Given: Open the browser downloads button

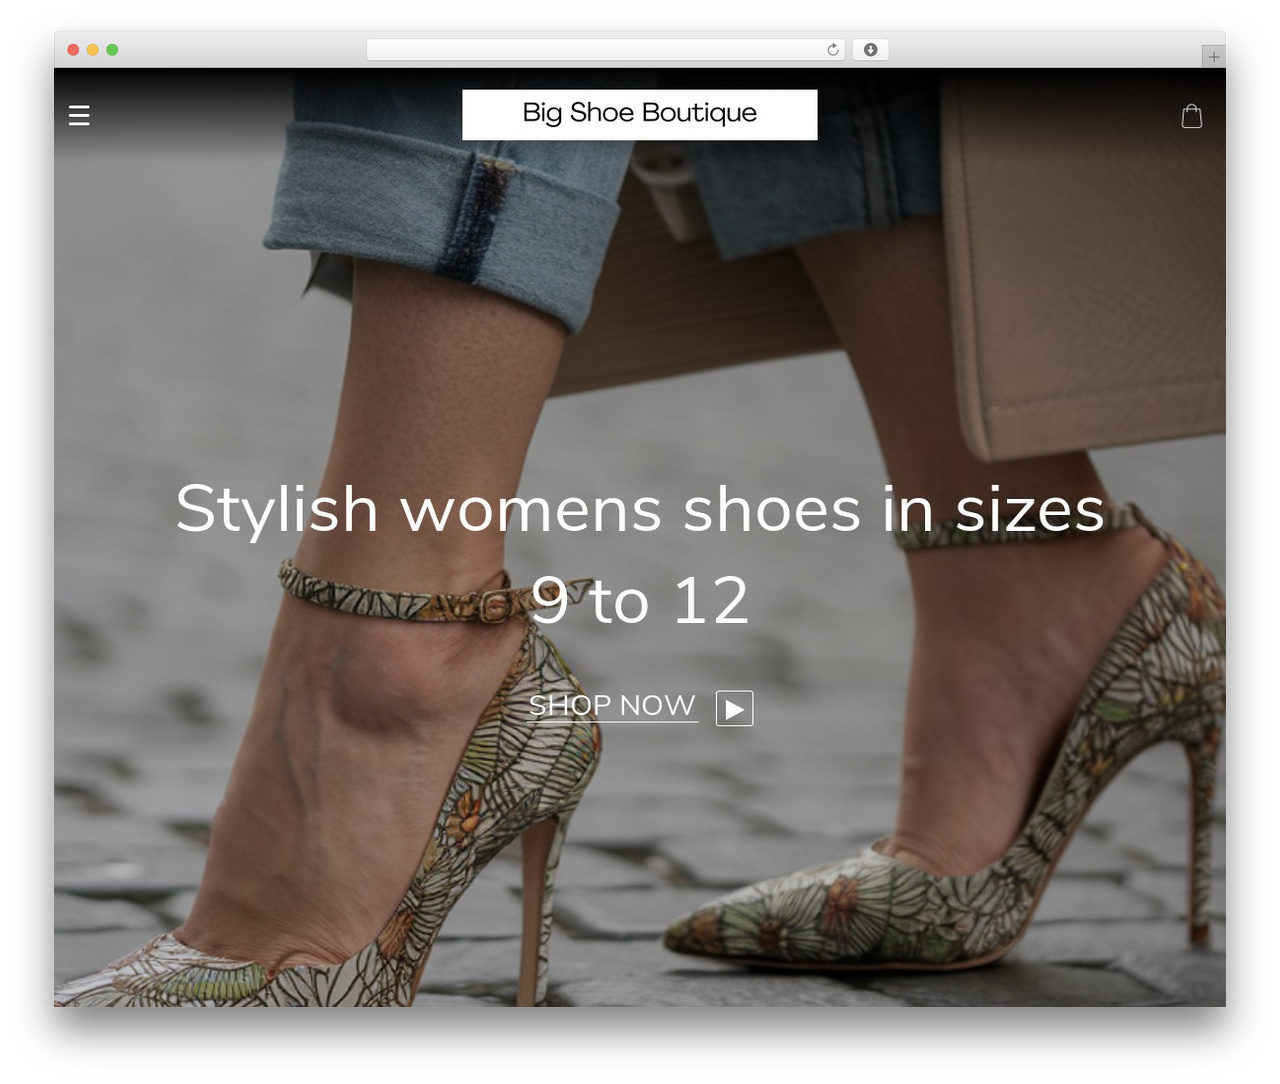Looking at the screenshot, I should 870,50.
